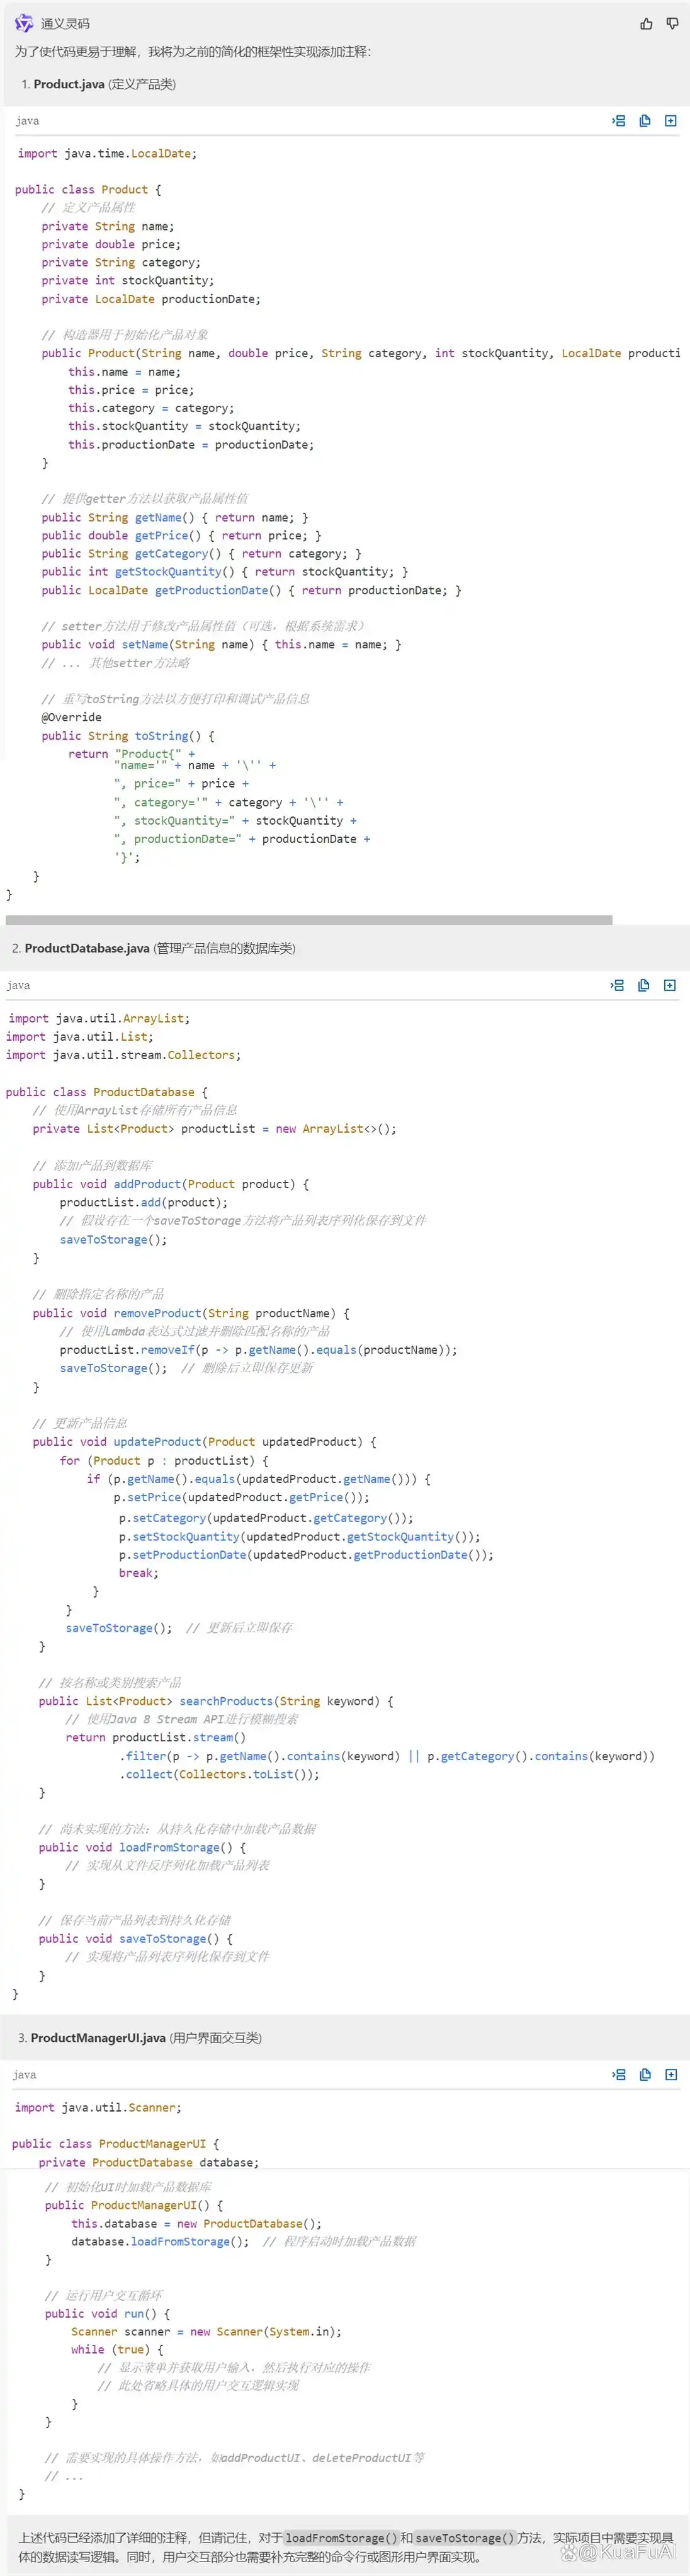Click inline code loadFromStorage() in summary
The image size is (690, 2576).
[x=341, y=2537]
